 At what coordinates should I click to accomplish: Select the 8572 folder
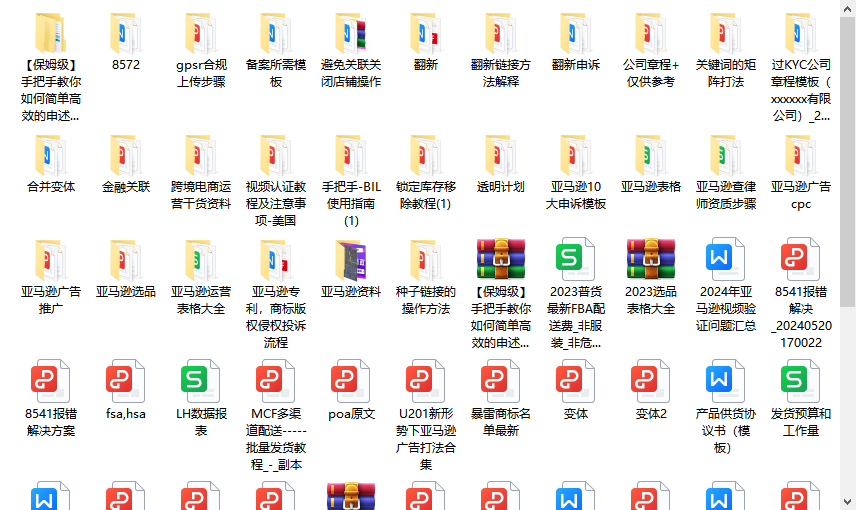pyautogui.click(x=126, y=34)
